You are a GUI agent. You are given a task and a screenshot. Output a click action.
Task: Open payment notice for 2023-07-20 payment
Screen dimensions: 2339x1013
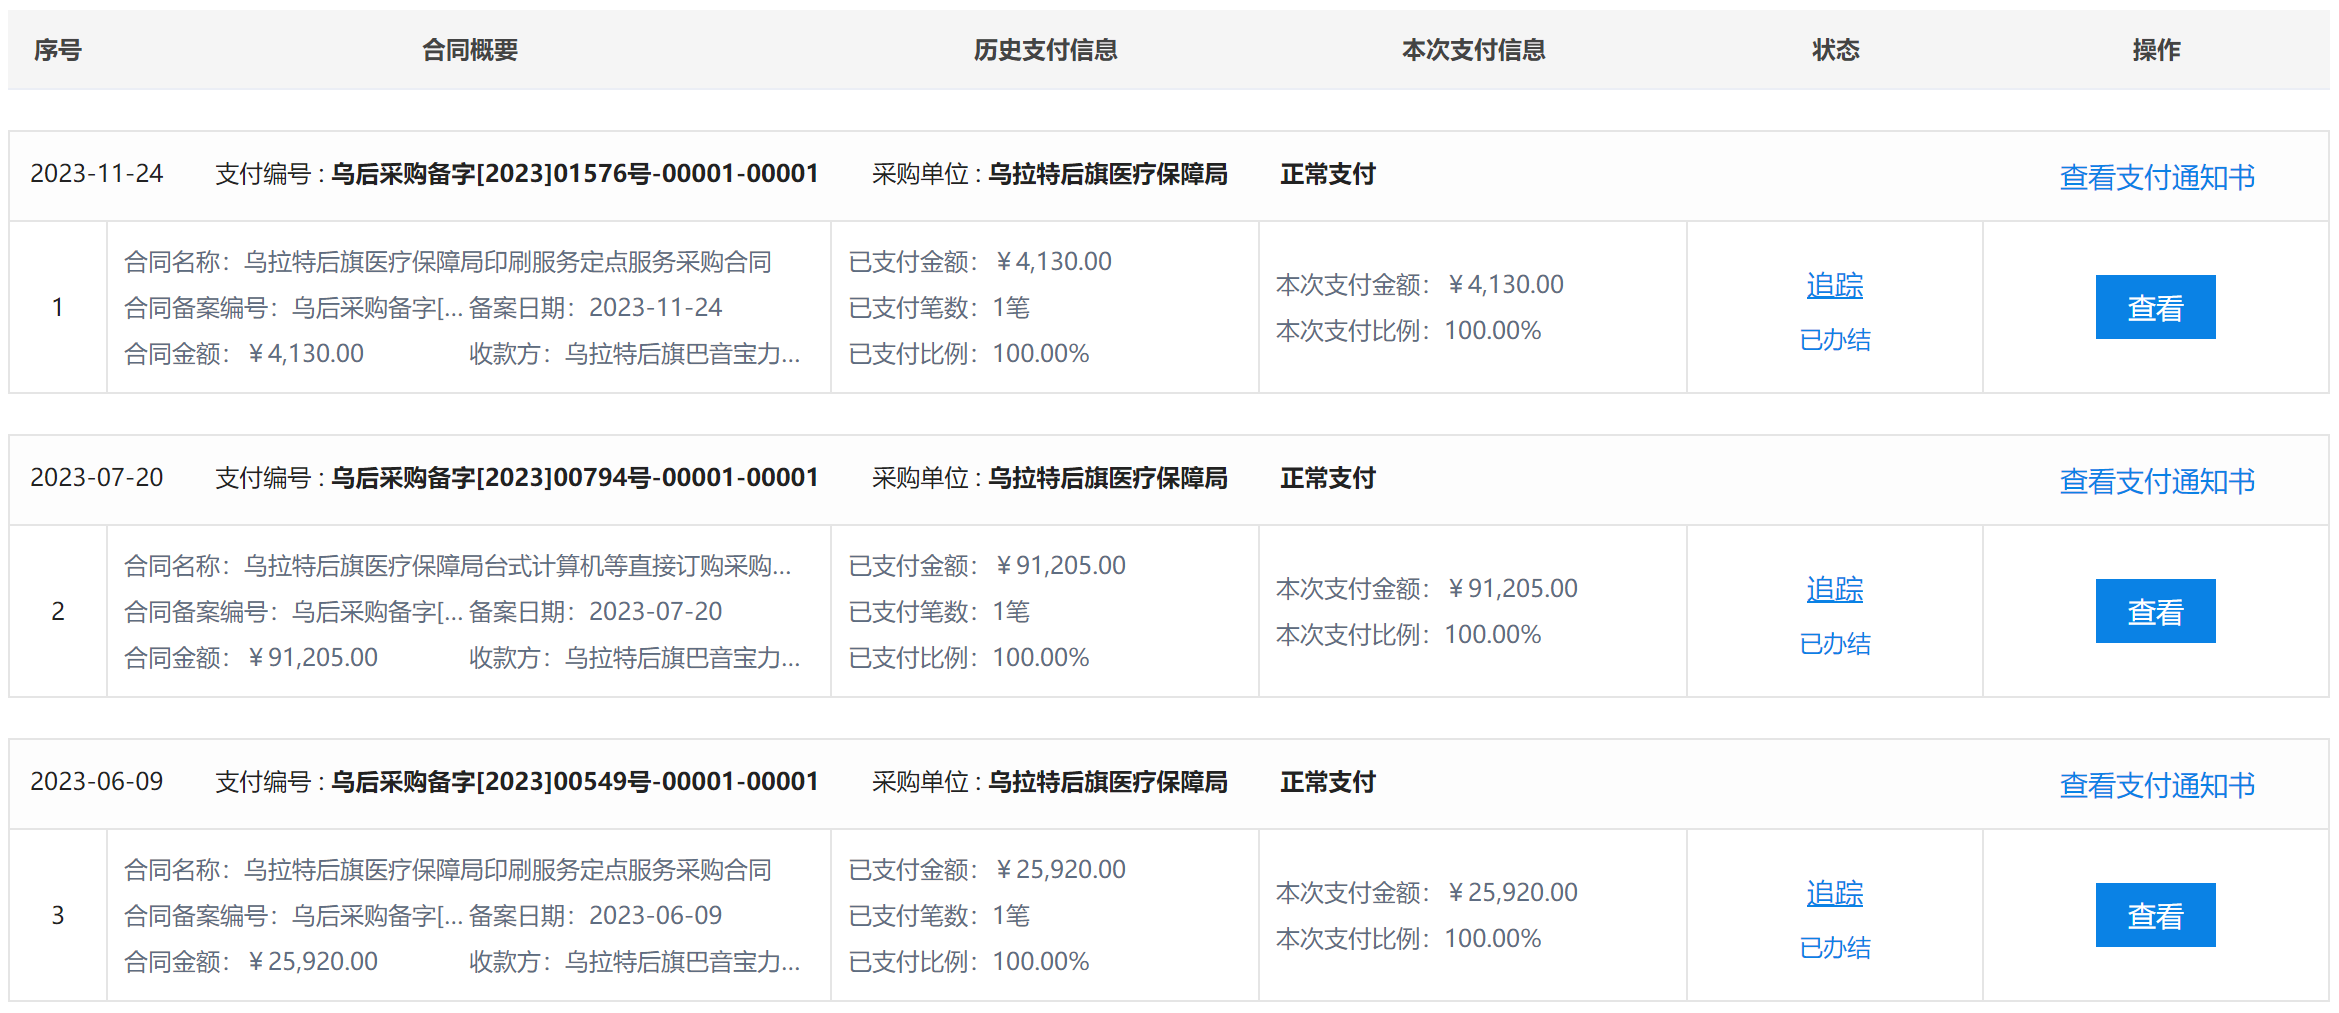[x=2157, y=481]
